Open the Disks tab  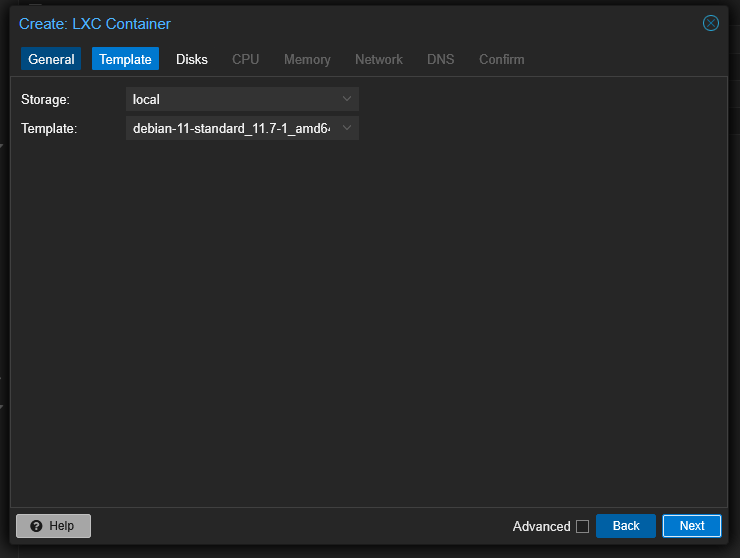(x=192, y=59)
